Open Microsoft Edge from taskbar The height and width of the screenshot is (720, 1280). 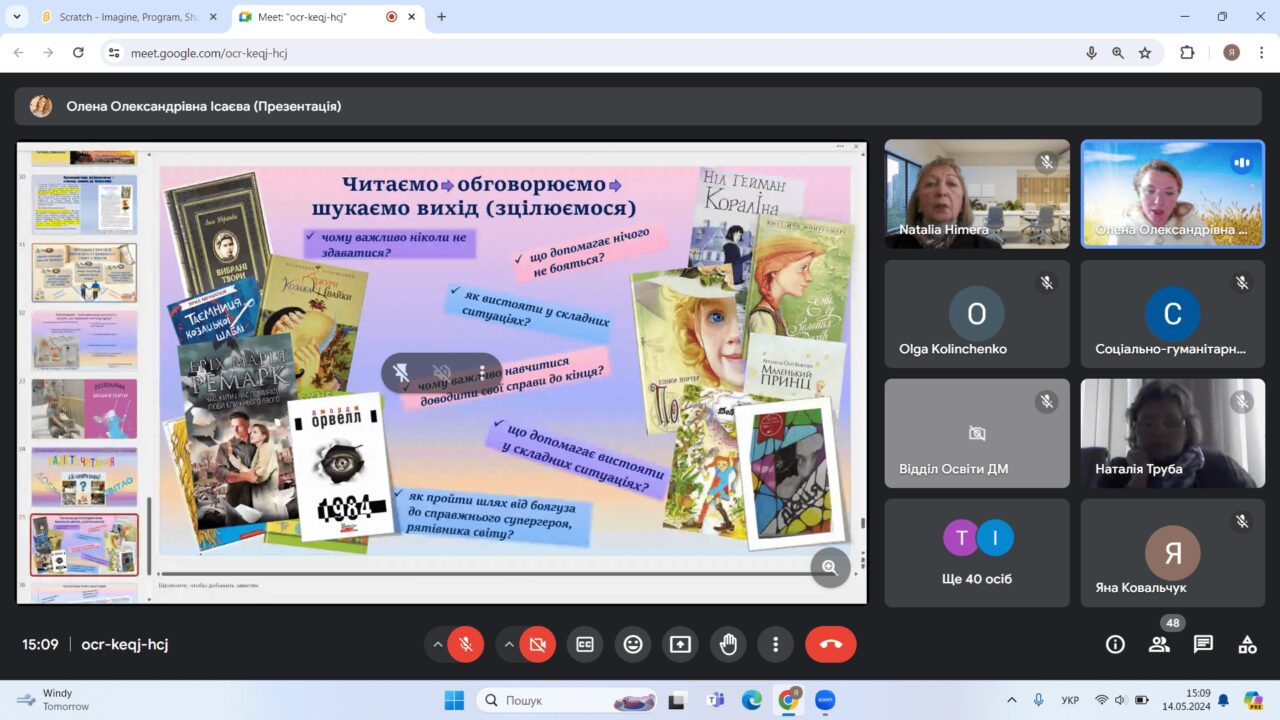pos(752,700)
